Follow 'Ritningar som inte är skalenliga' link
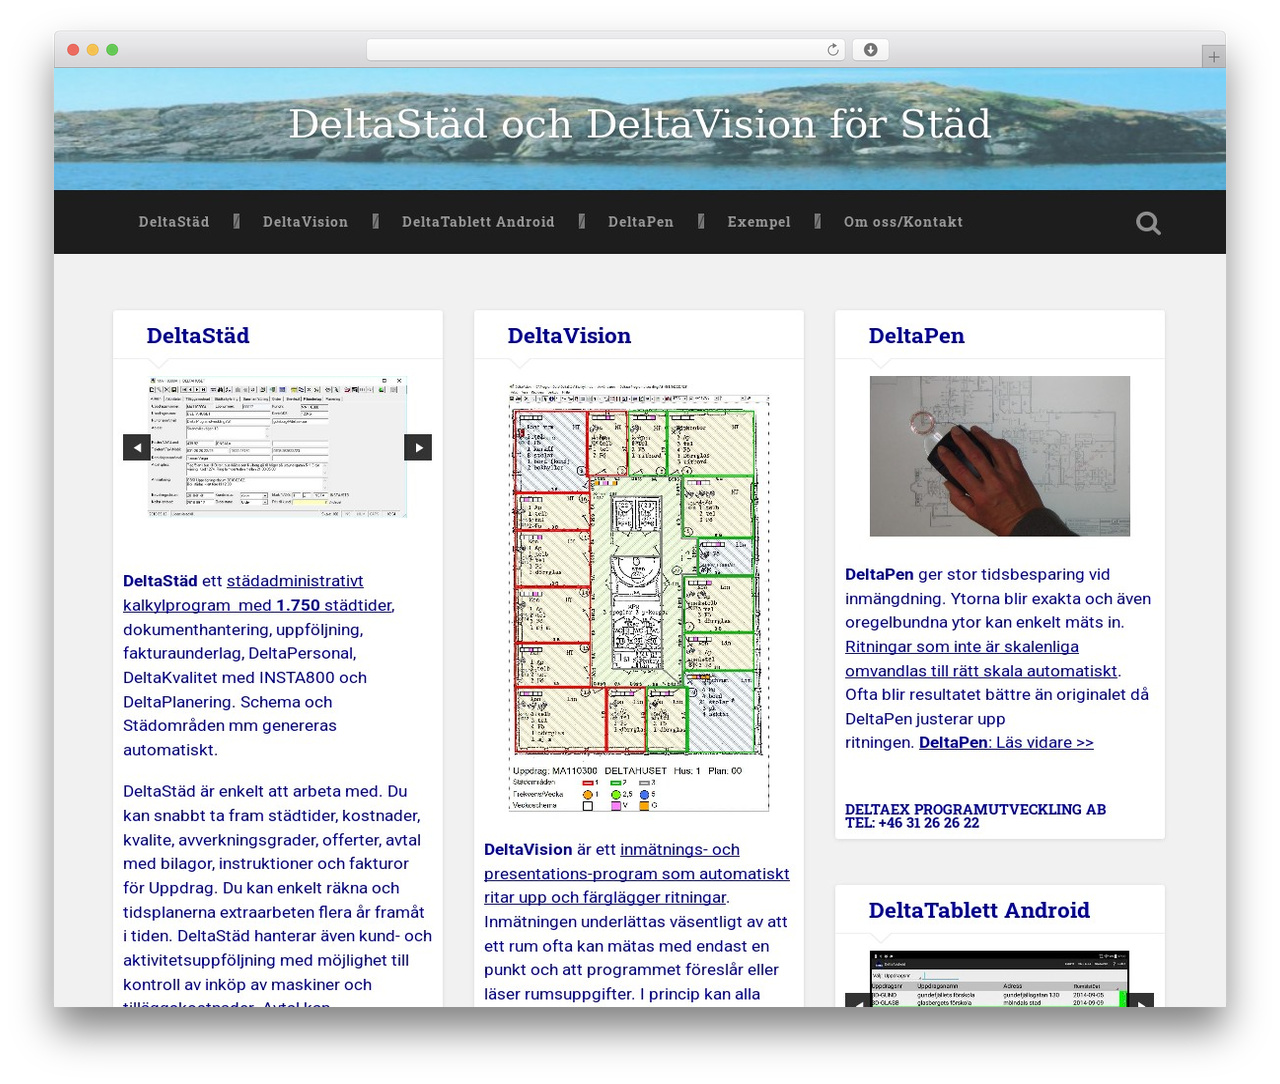This screenshot has width=1280, height=1084. 981,659
